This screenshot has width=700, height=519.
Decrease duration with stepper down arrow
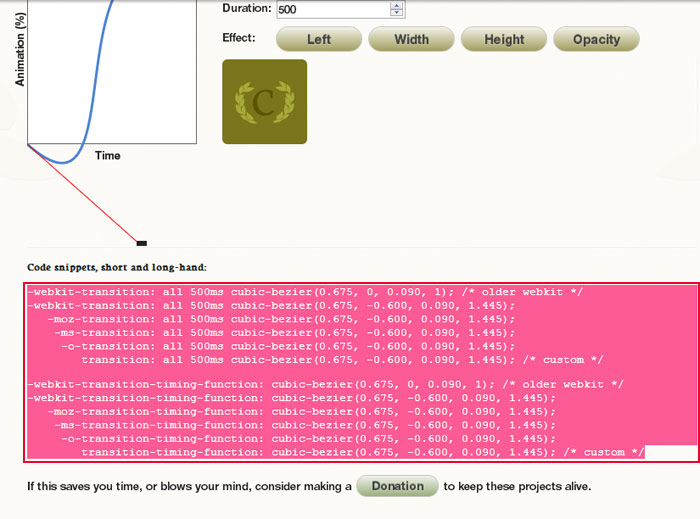click(396, 12)
